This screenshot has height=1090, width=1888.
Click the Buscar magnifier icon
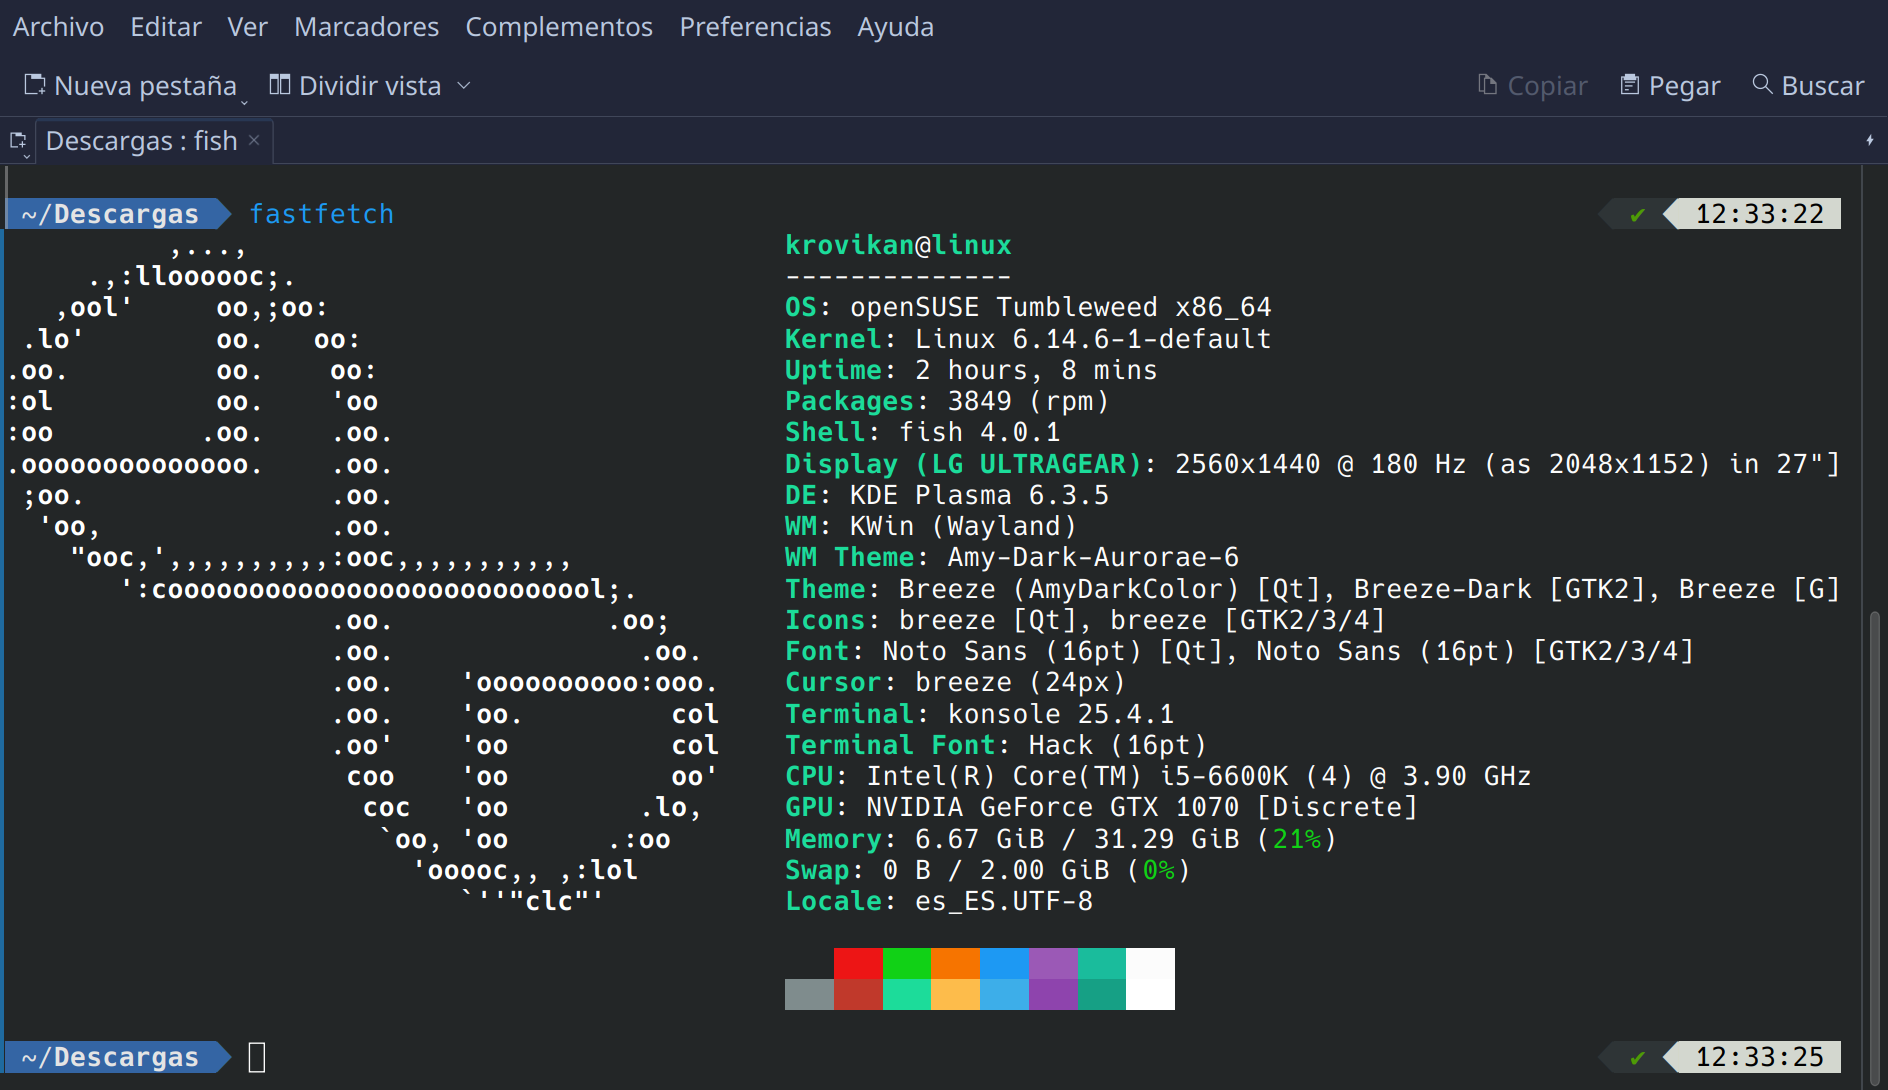[1762, 85]
